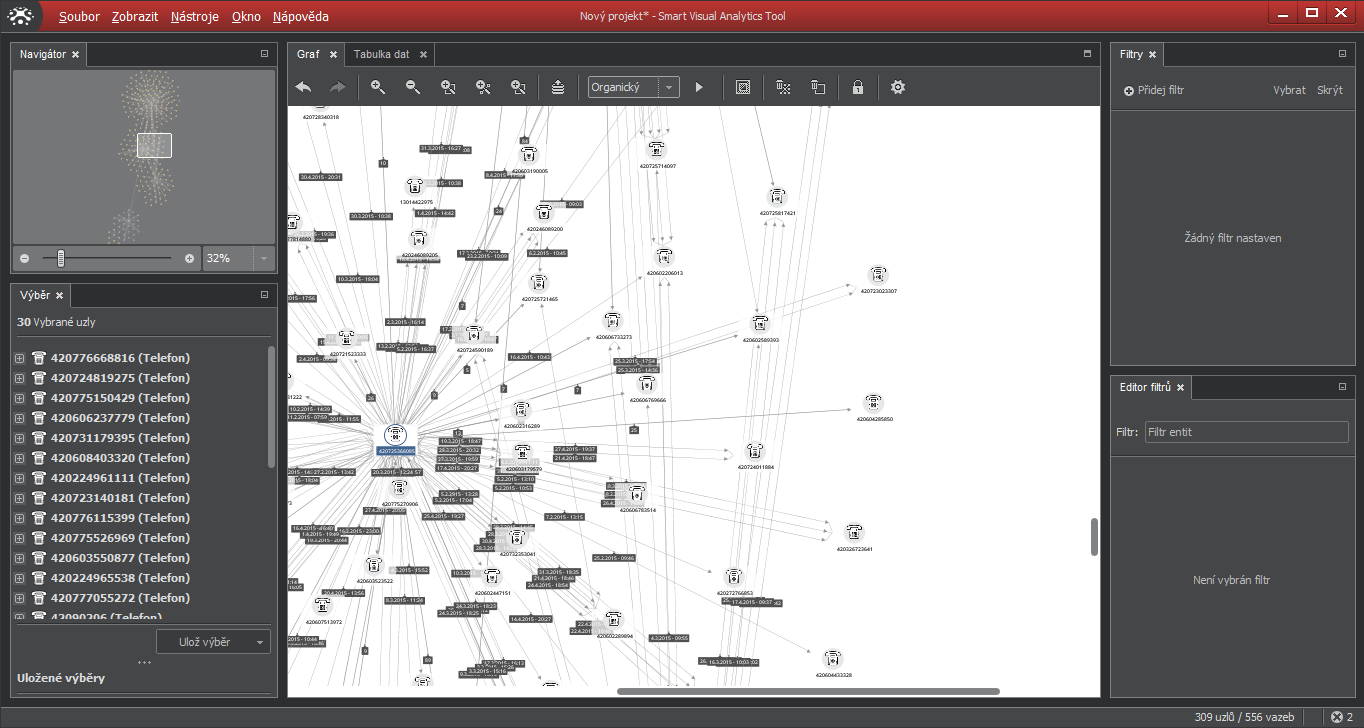Switch to the Tabulka dat tab
This screenshot has height=728, width=1364.
pos(381,54)
